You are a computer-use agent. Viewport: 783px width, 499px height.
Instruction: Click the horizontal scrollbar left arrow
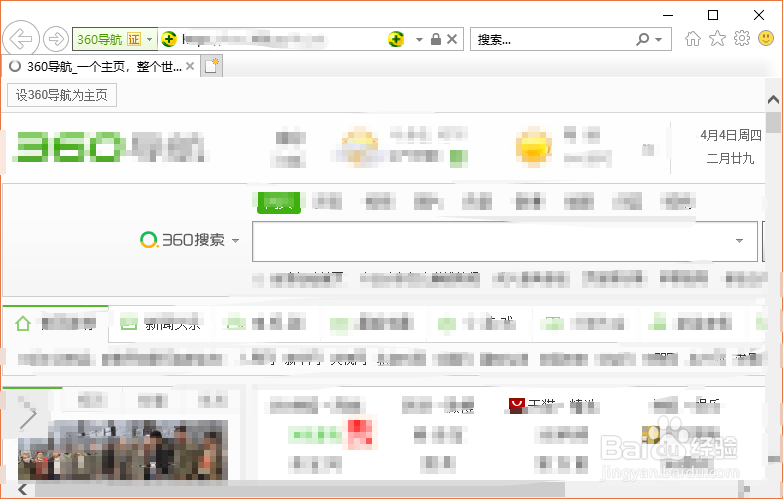point(22,489)
